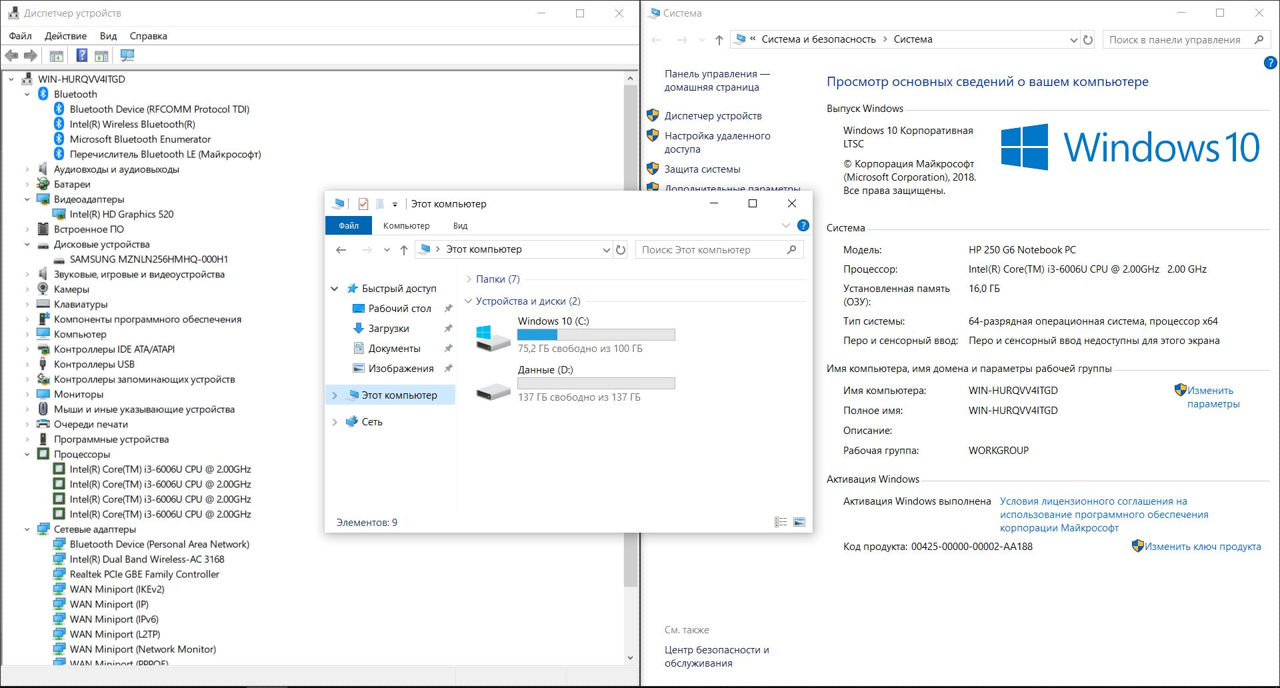Screen dimensions: 1280x688
Task: Click the Данные (D:) capacity bar
Action: tap(596, 383)
